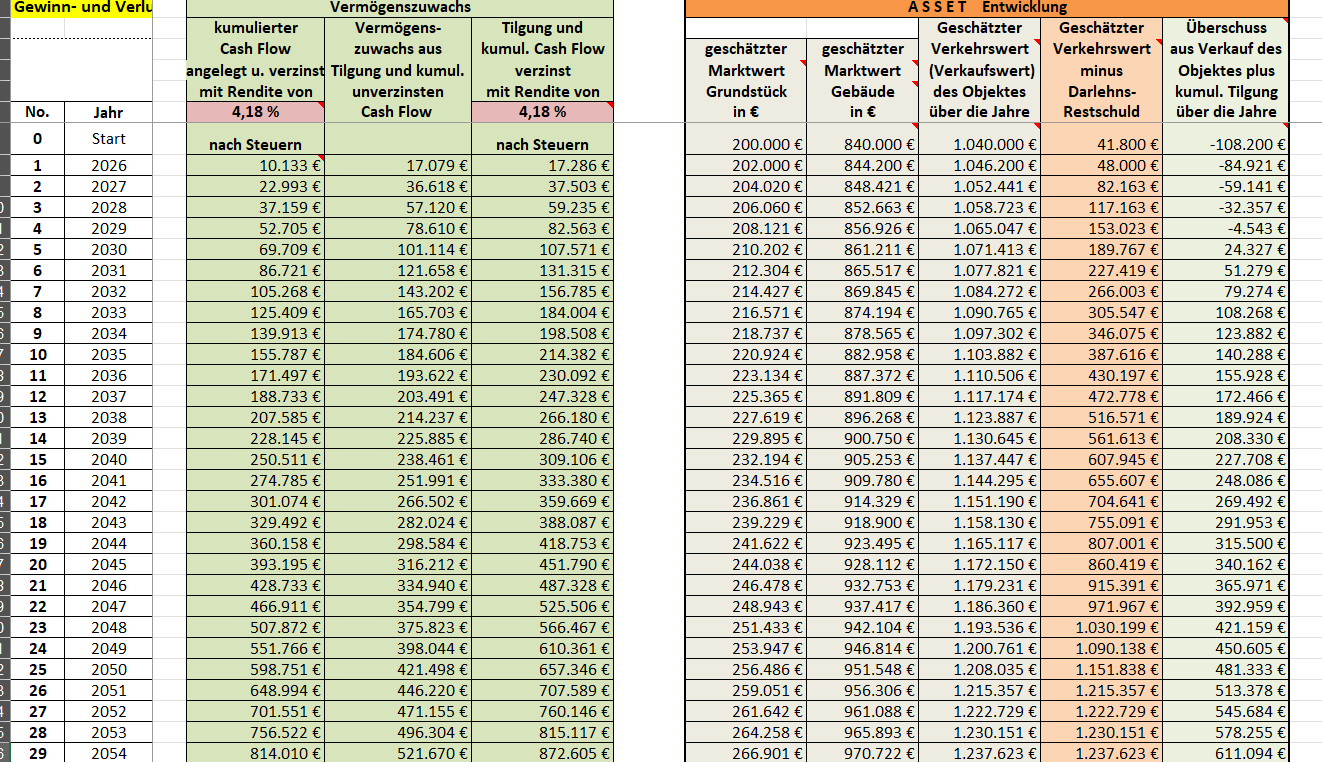
Task: Select 4,18 % rate under Tilgung und kumul. Cash Flow
Action: point(542,112)
